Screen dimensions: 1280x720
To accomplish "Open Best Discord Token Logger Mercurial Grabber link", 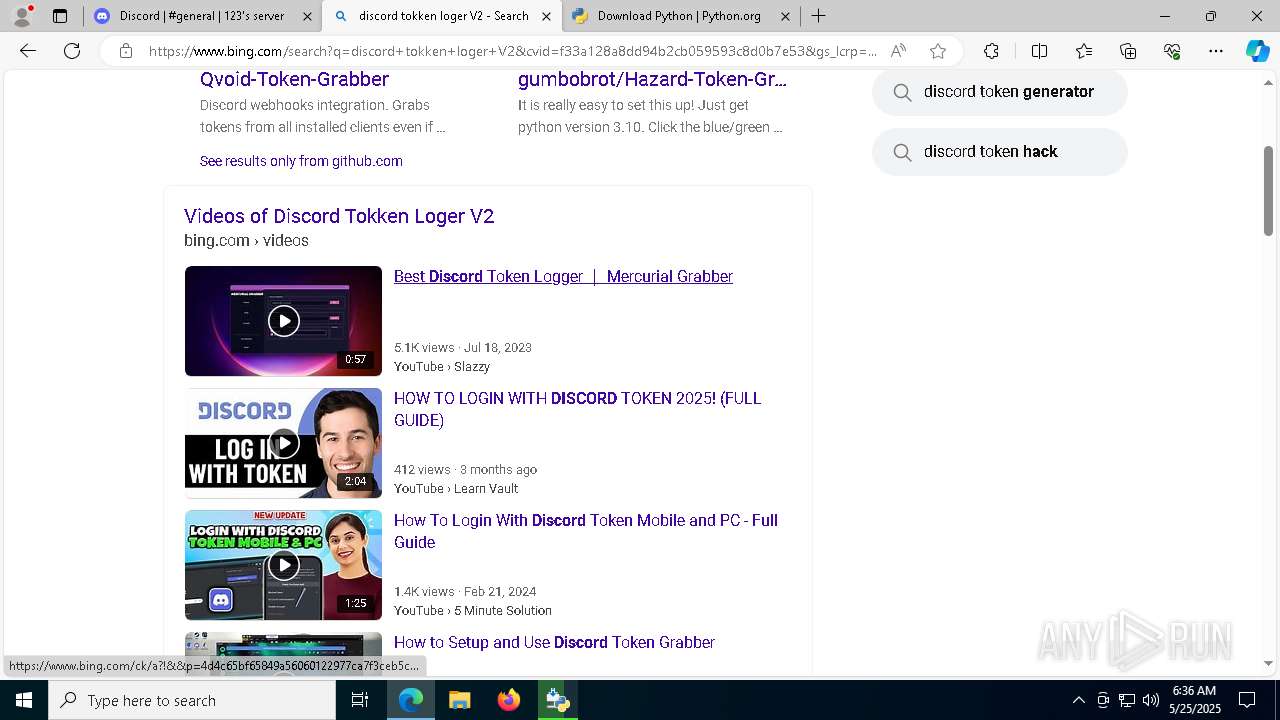I will tap(563, 276).
